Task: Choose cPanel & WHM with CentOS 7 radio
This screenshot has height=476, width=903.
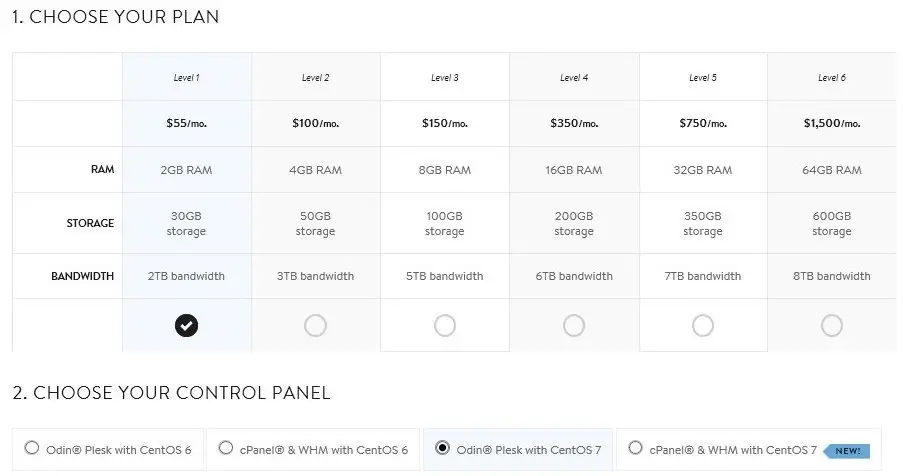Action: (x=635, y=448)
